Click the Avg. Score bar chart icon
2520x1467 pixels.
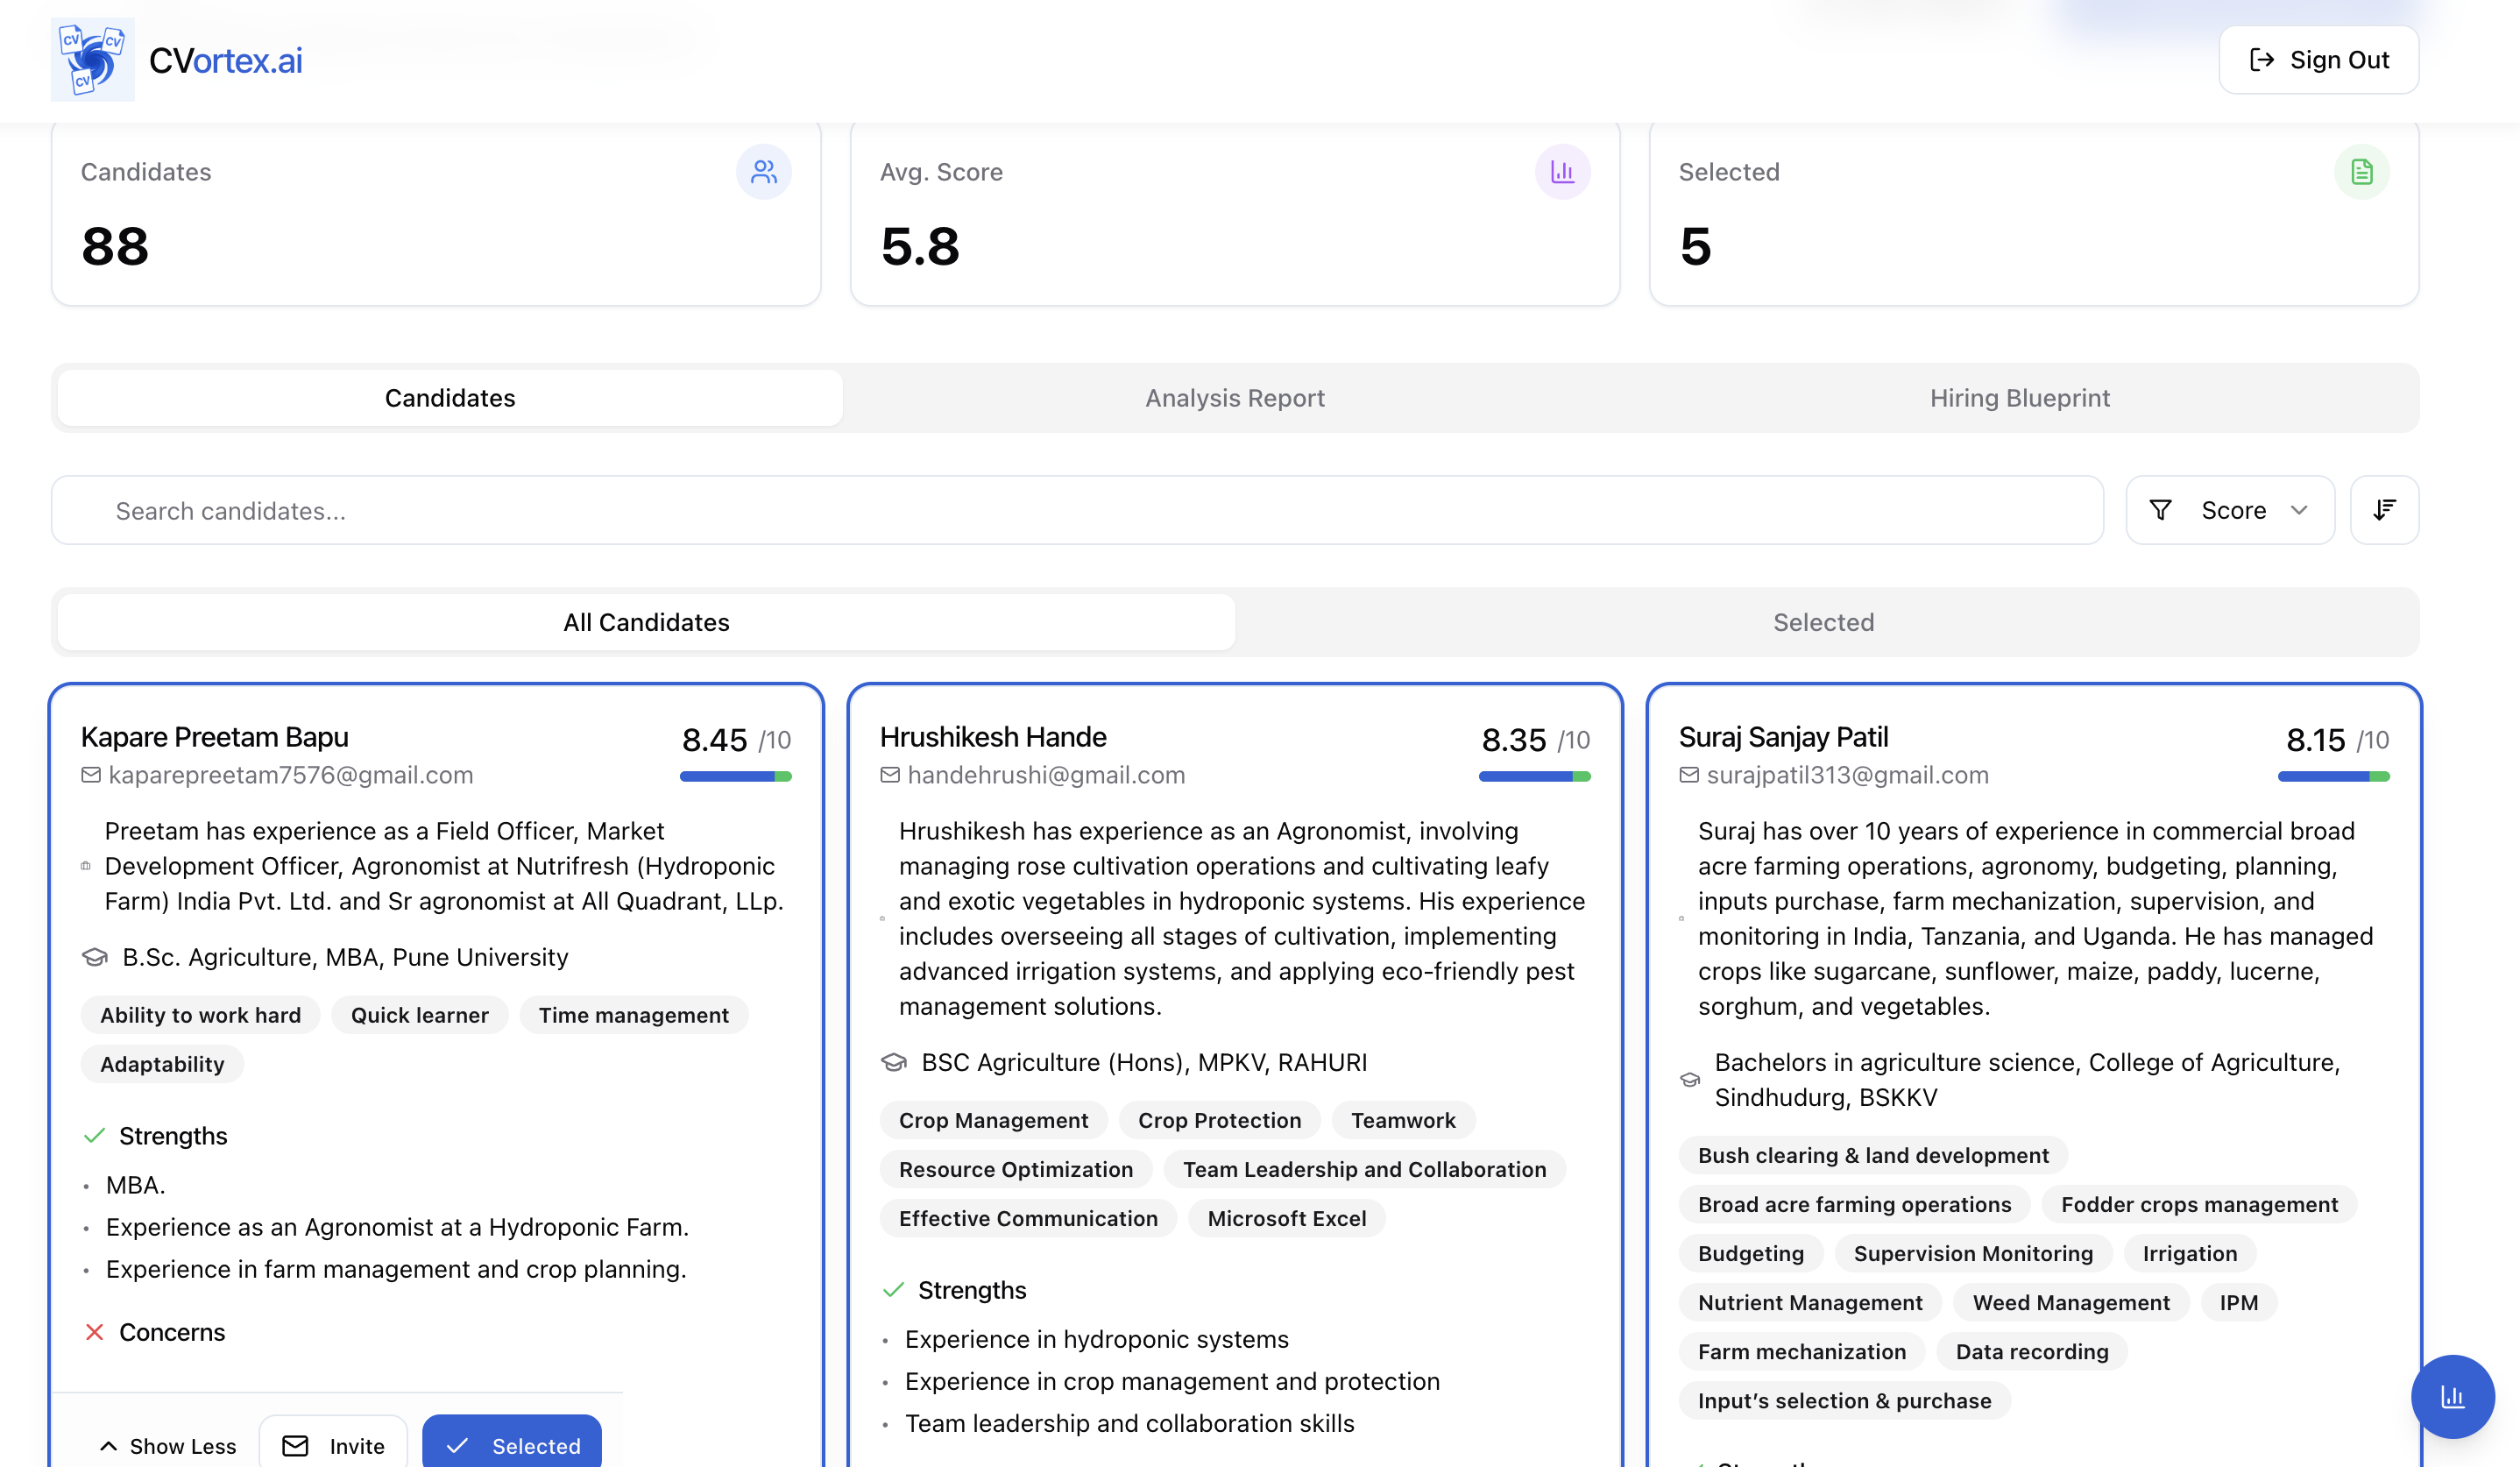tap(1562, 172)
